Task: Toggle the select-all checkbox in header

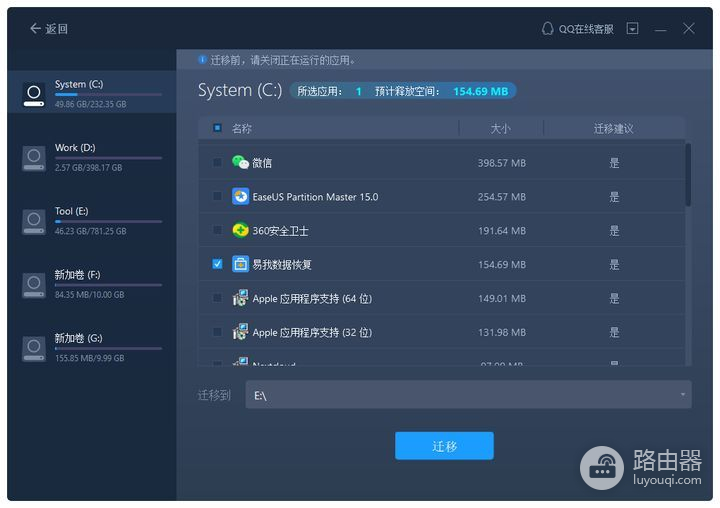Action: [x=217, y=128]
